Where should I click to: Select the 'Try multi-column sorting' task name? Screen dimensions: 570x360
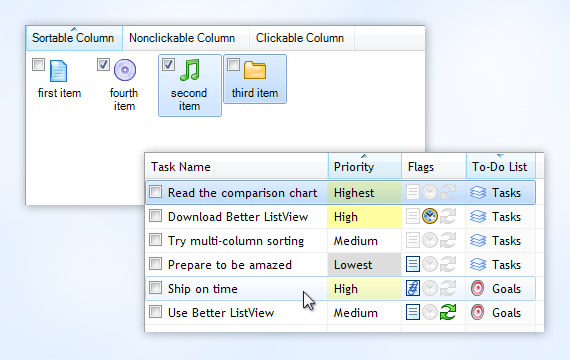coord(236,241)
